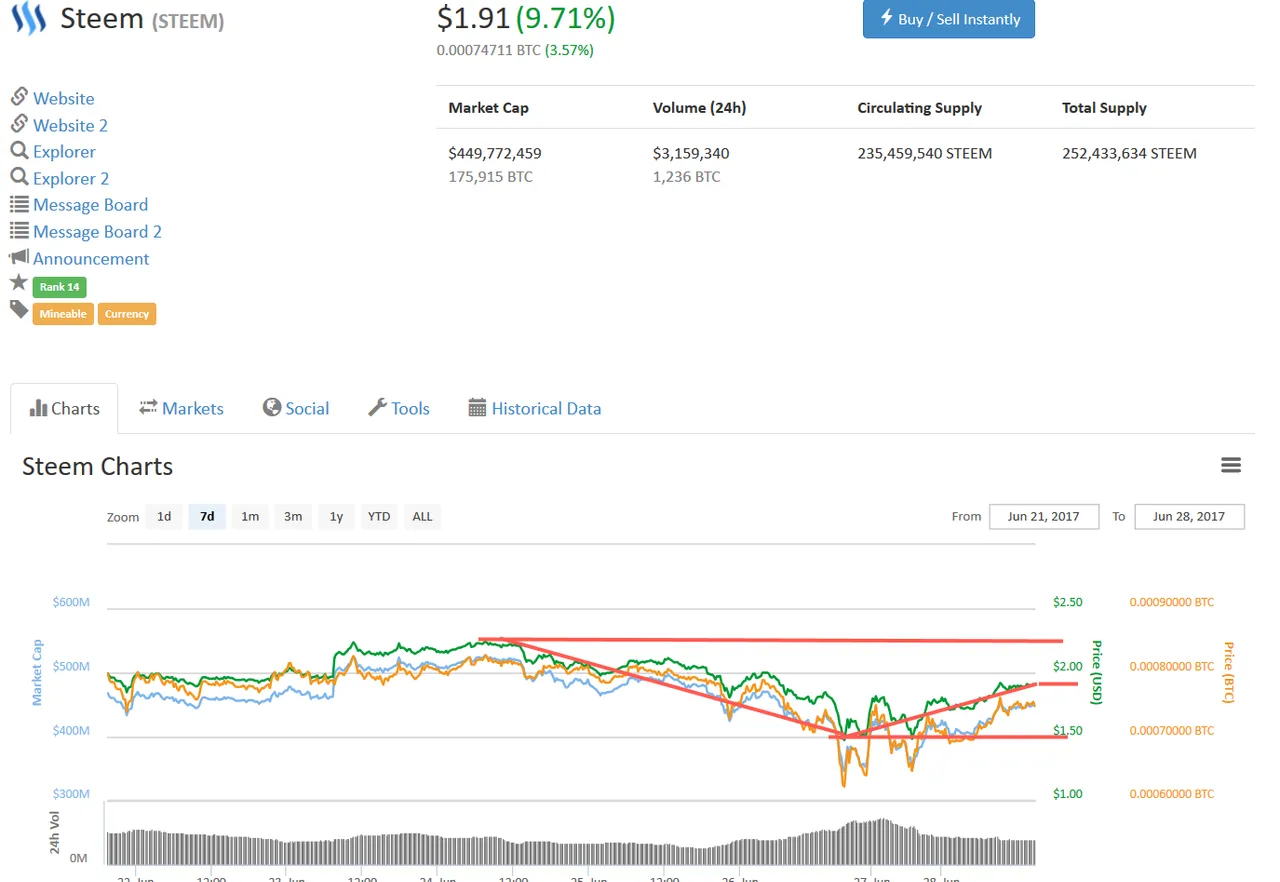Set chart zoom to 1m

250,516
